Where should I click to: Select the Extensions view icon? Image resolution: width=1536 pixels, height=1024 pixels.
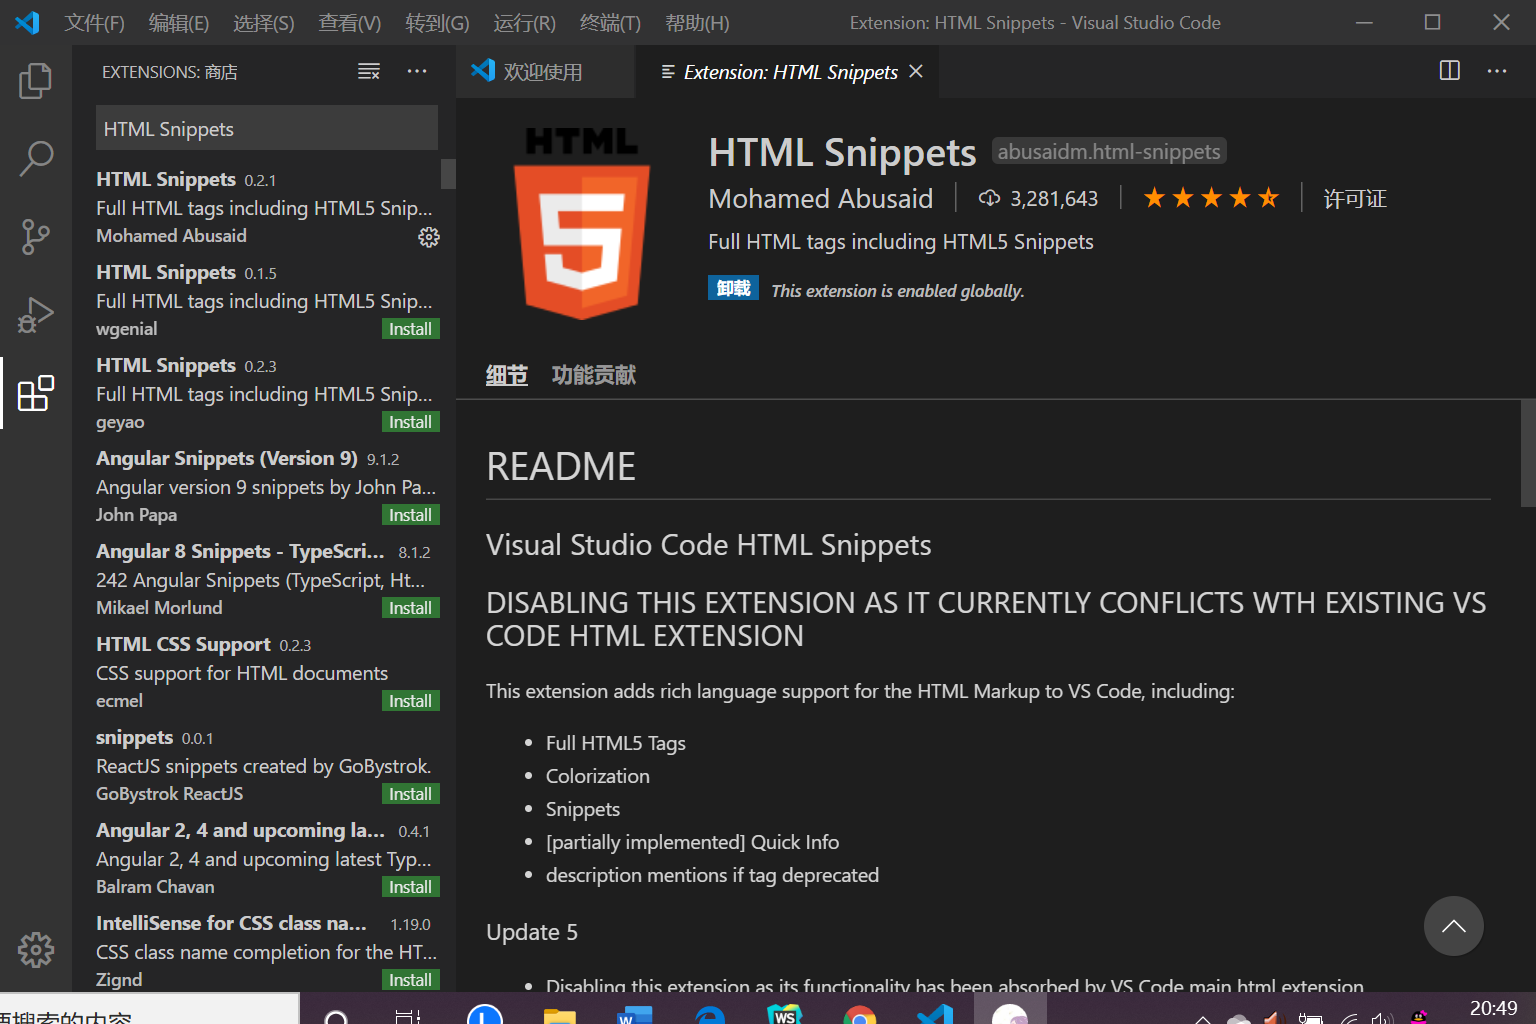(x=36, y=393)
